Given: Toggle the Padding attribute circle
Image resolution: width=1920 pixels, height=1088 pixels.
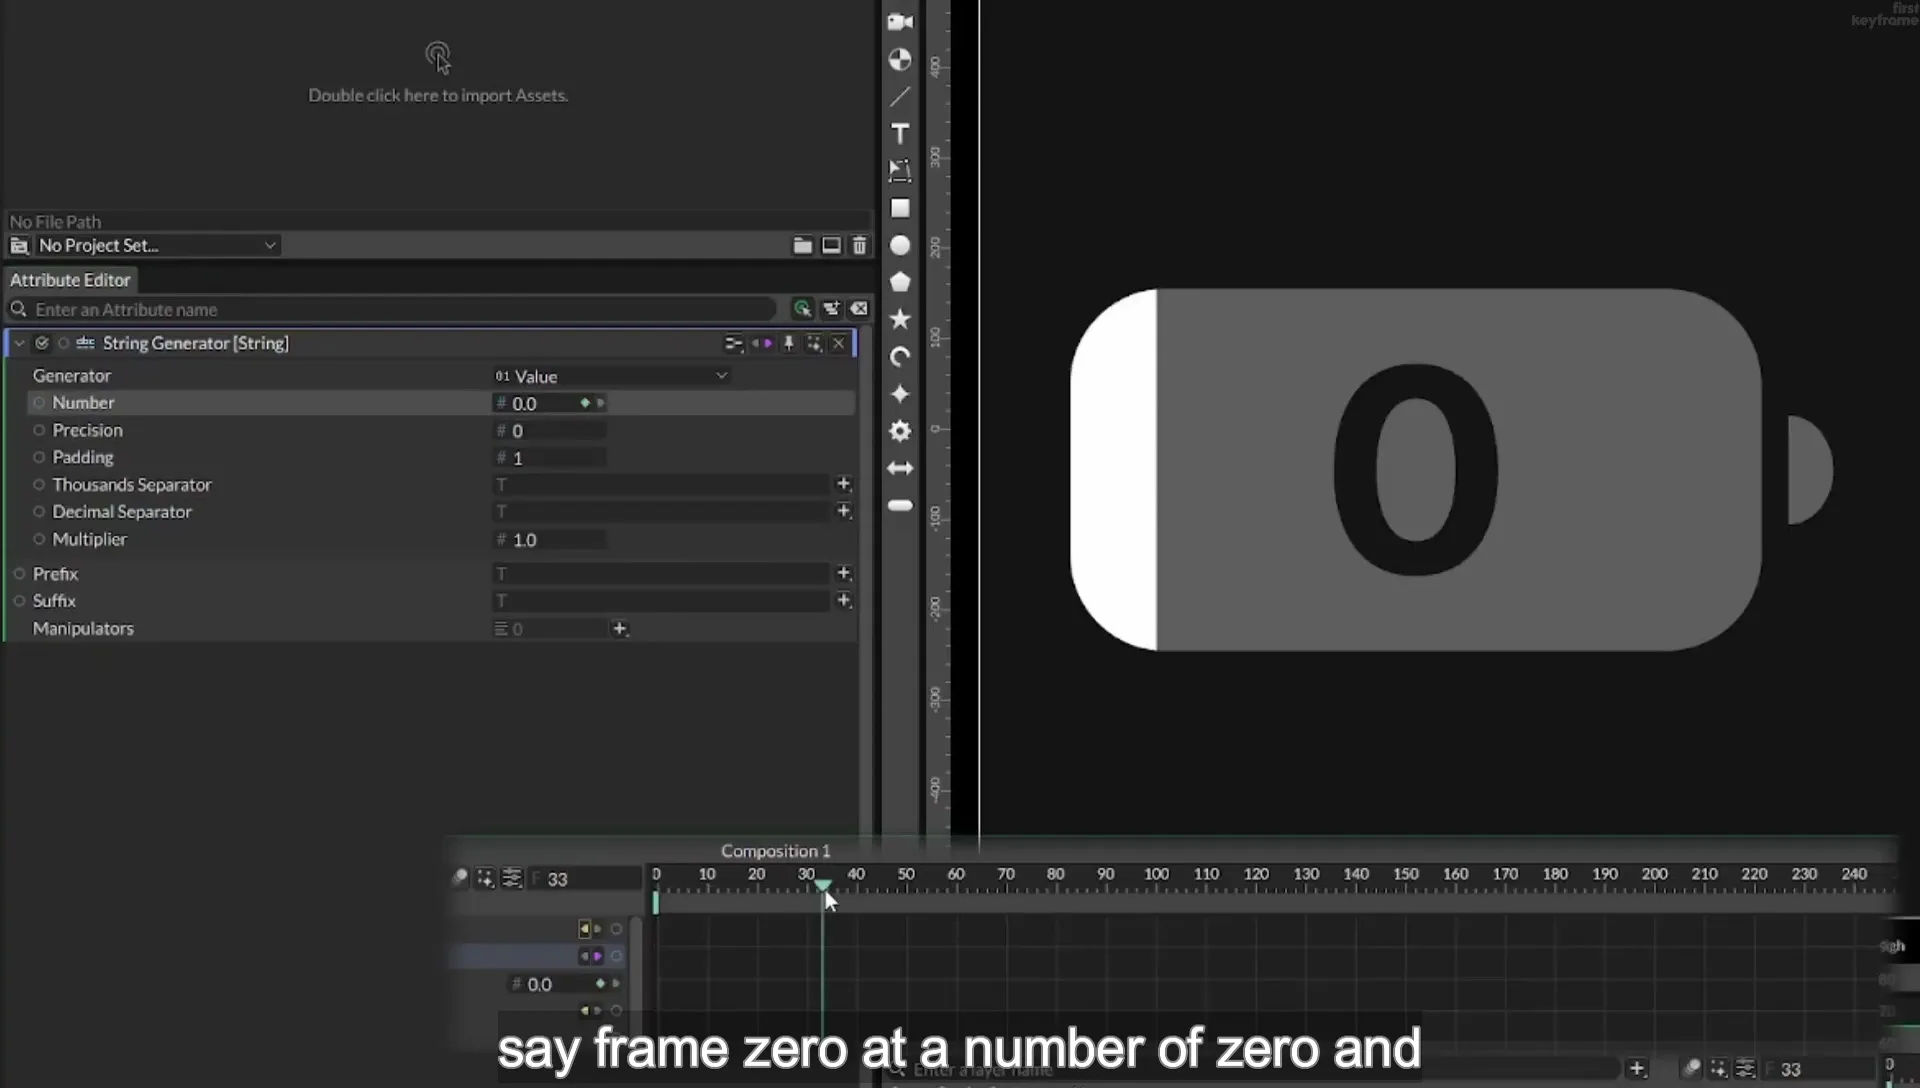Looking at the screenshot, I should (x=39, y=457).
